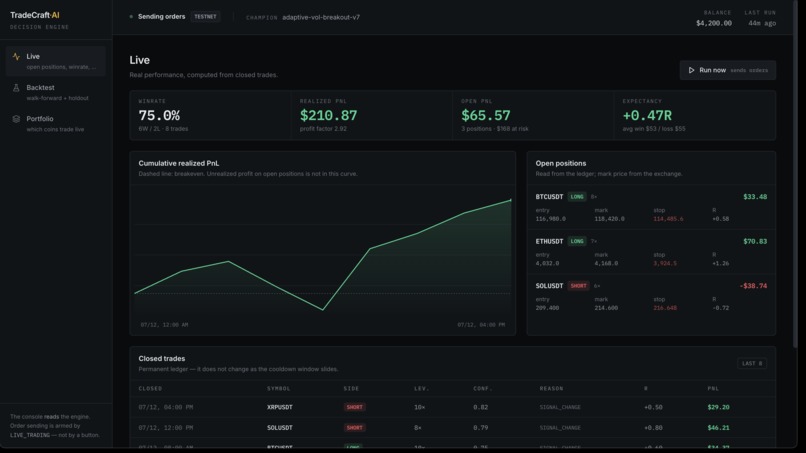Select the XRPUSDT closed trade row symbol

click(x=280, y=407)
